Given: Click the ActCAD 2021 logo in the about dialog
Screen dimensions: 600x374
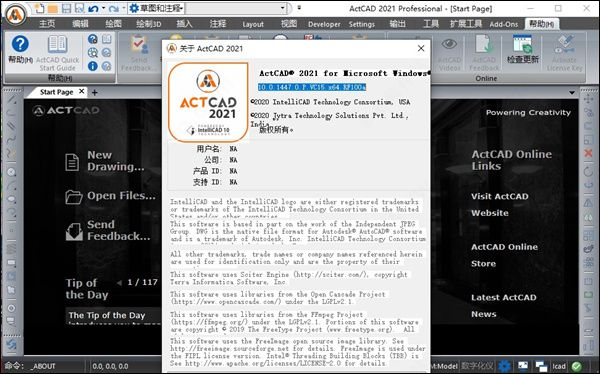Looking at the screenshot, I should (208, 102).
